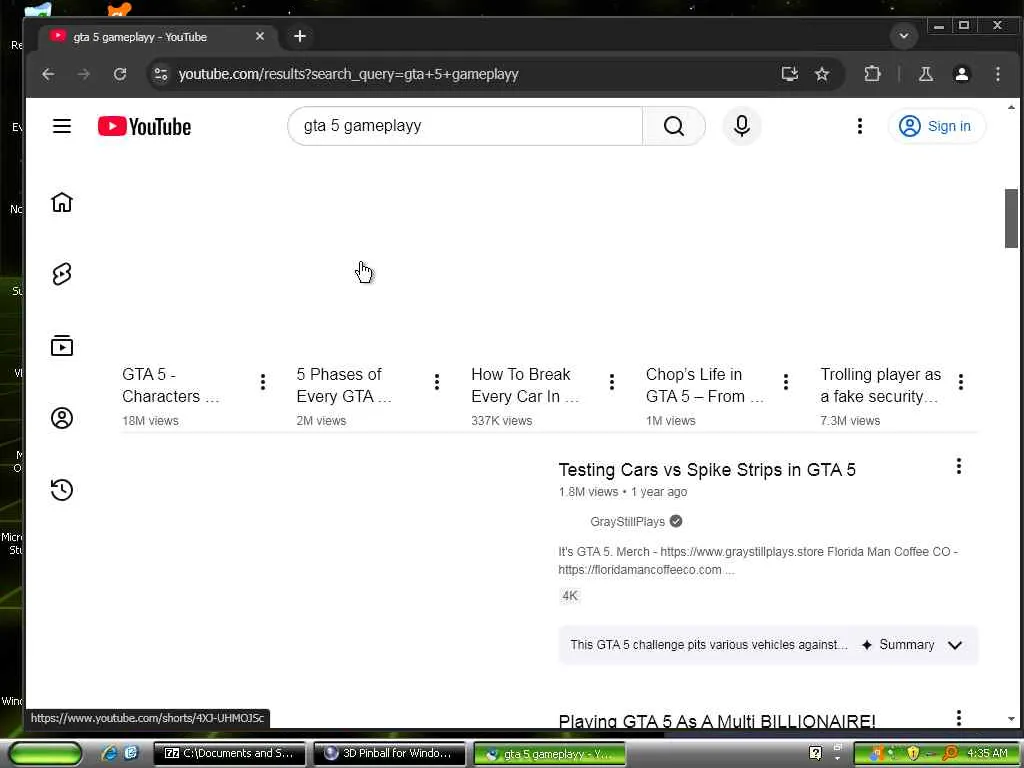This screenshot has height=768, width=1024.
Task: Click scrollbar down arrow
Action: click(1011, 719)
